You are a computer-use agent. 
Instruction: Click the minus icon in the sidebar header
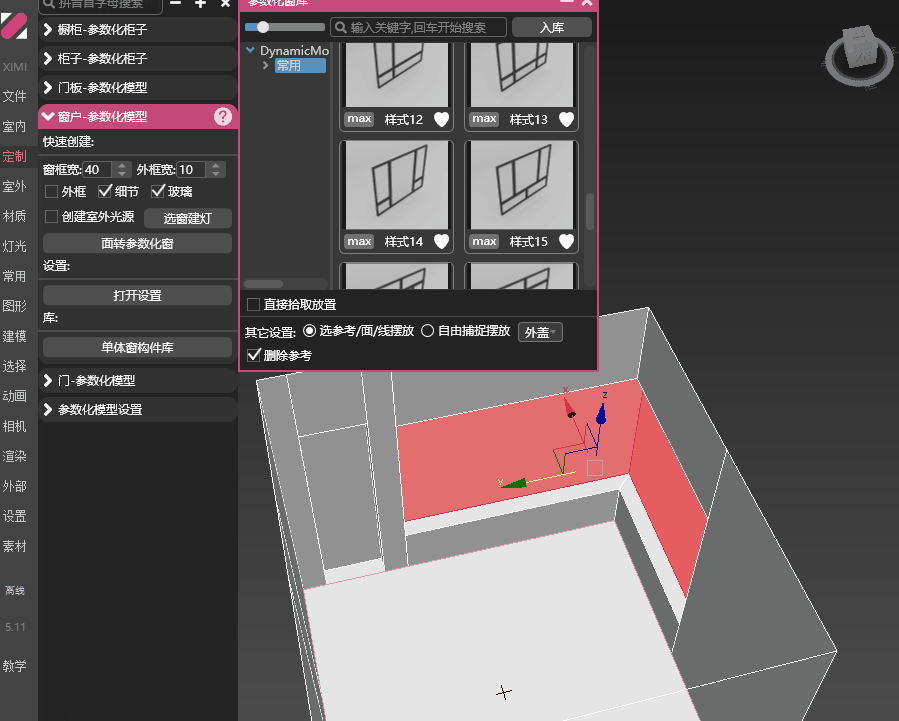175,3
